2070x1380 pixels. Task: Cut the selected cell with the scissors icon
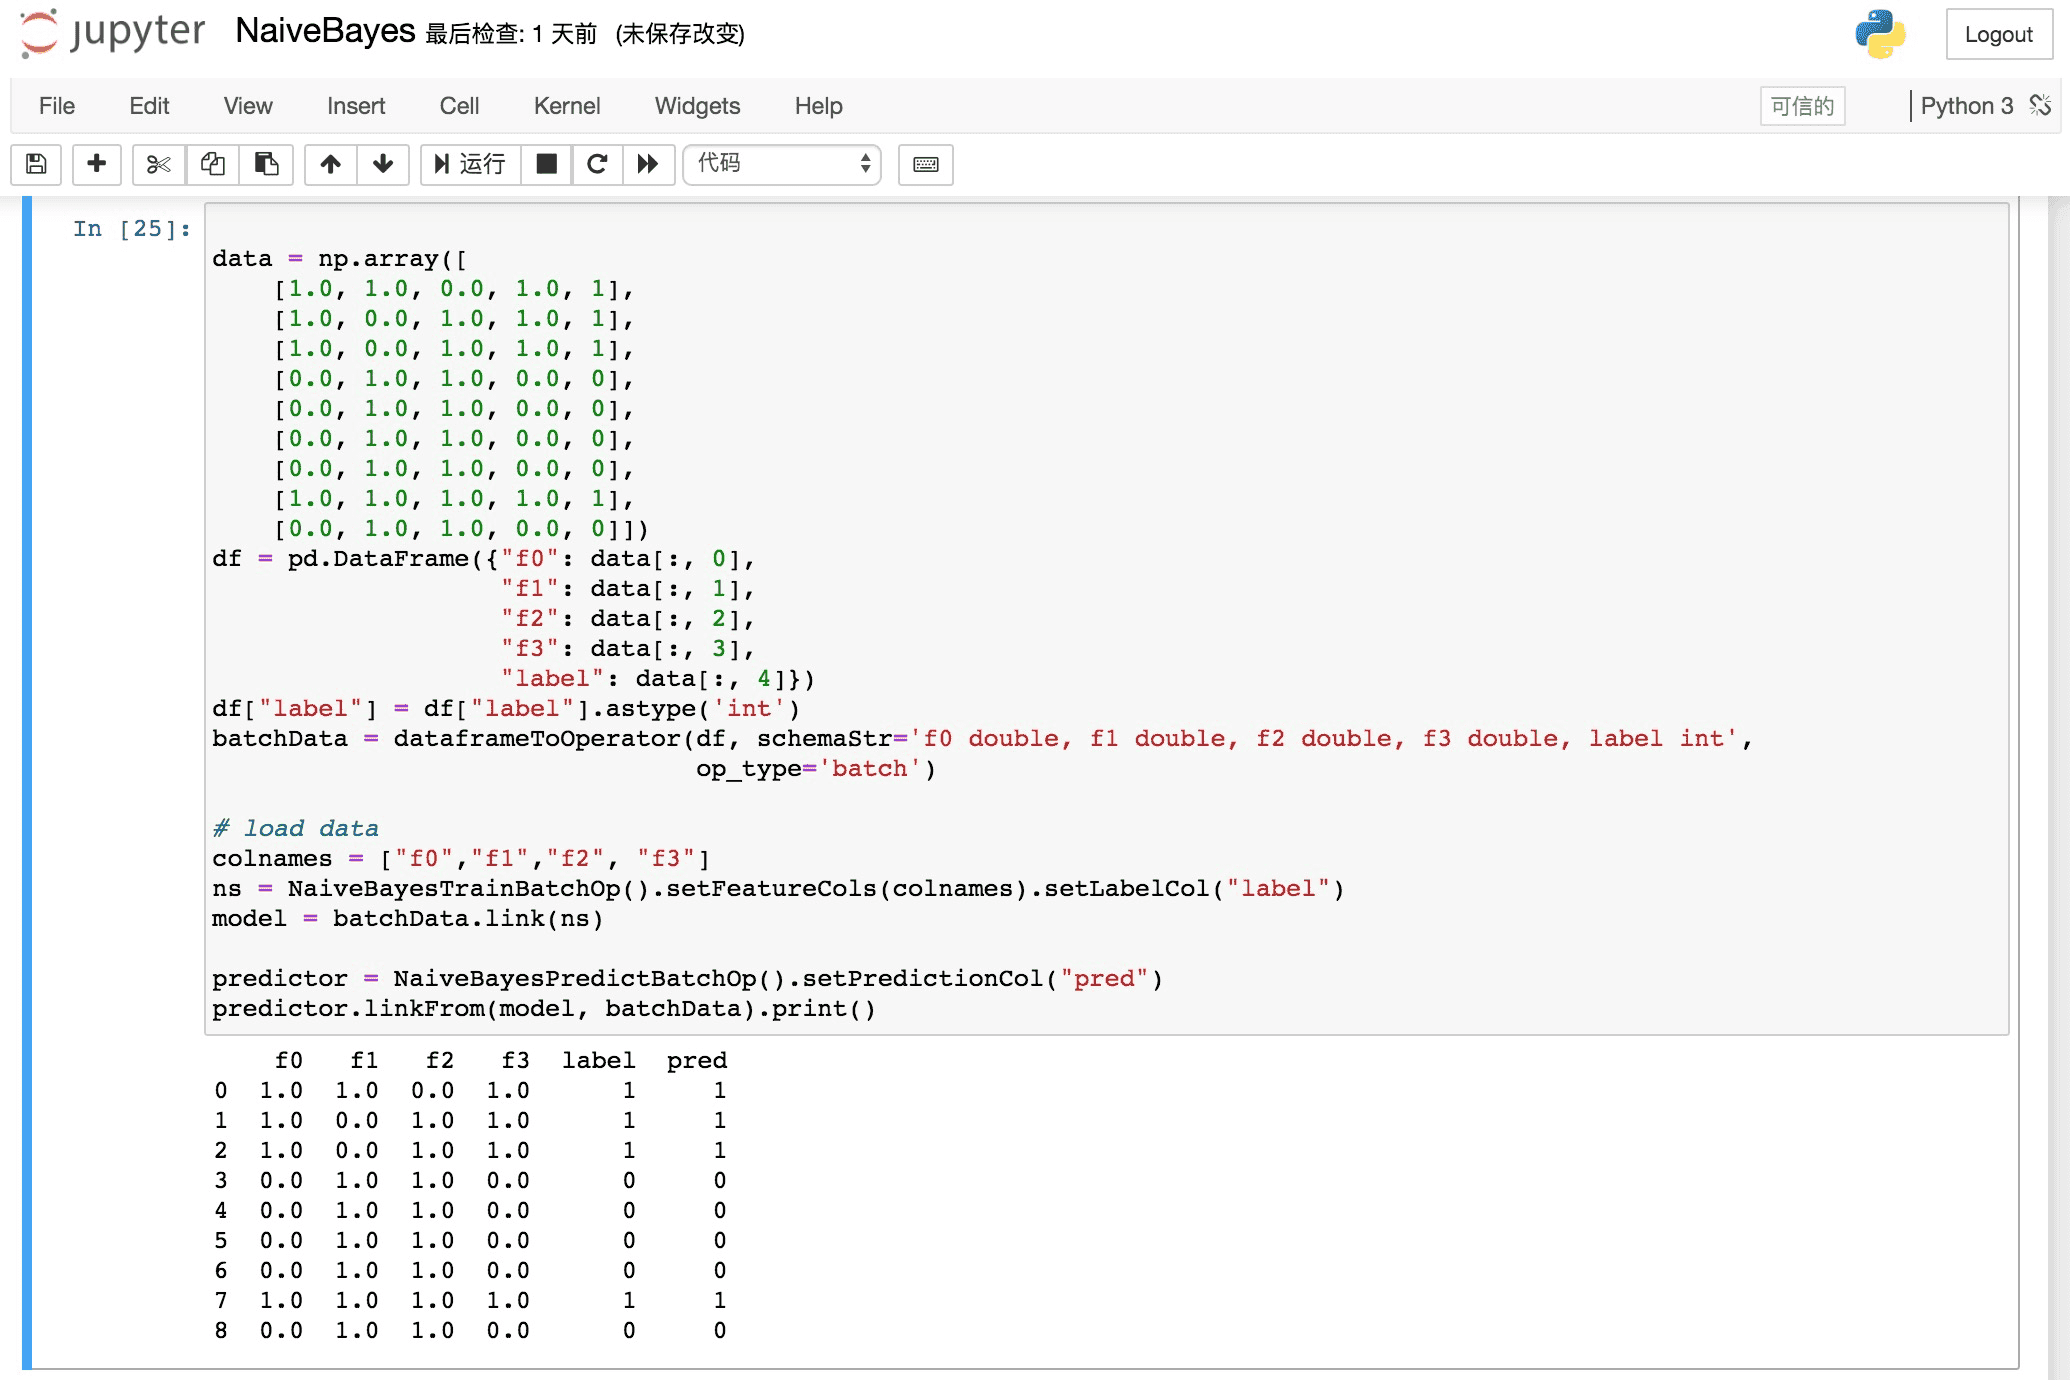click(158, 165)
